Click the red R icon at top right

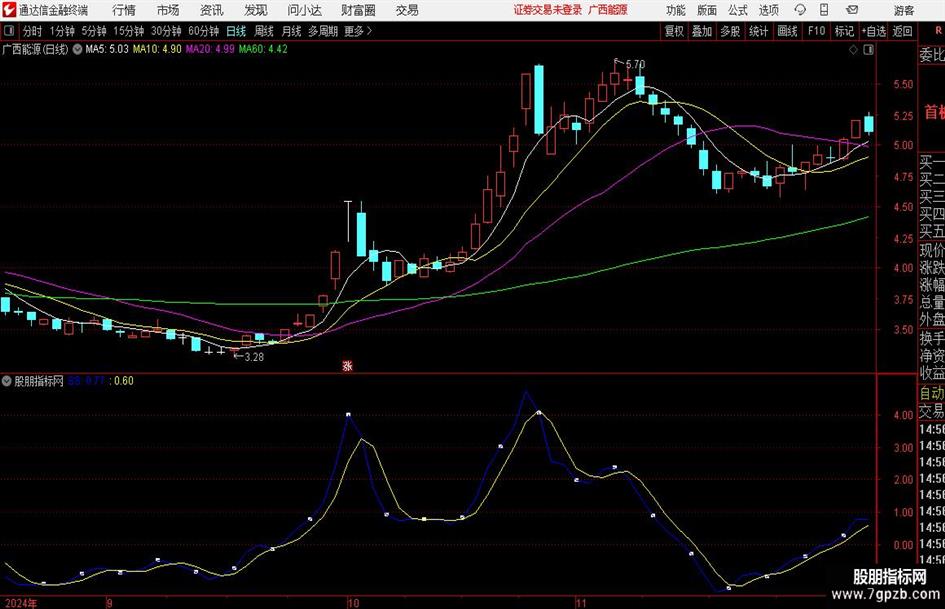(939, 31)
